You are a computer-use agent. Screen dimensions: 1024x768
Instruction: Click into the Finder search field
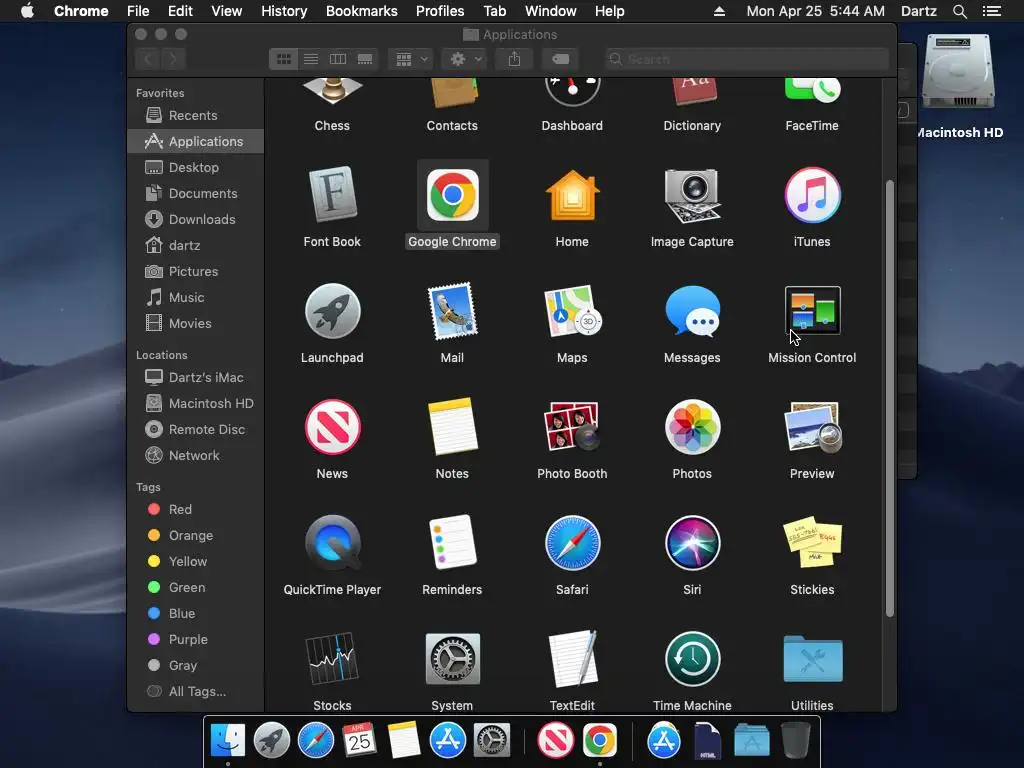(747, 59)
